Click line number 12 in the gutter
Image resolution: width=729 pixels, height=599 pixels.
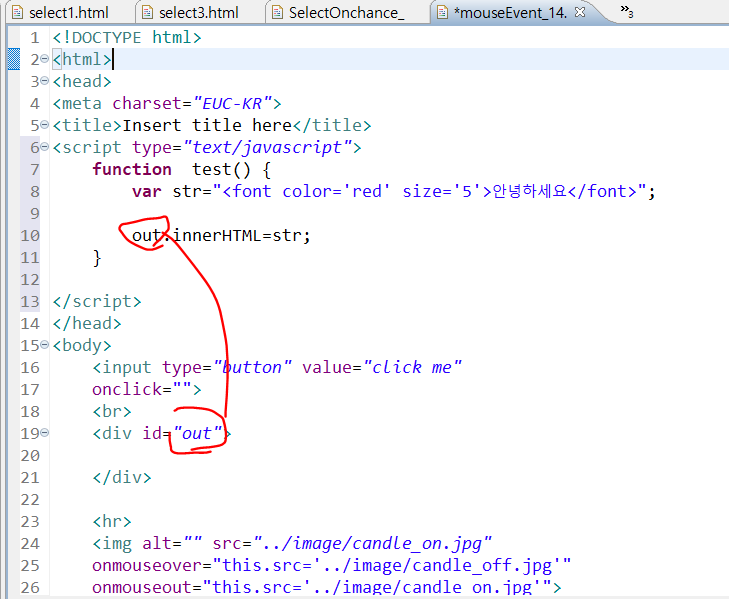[30, 280]
